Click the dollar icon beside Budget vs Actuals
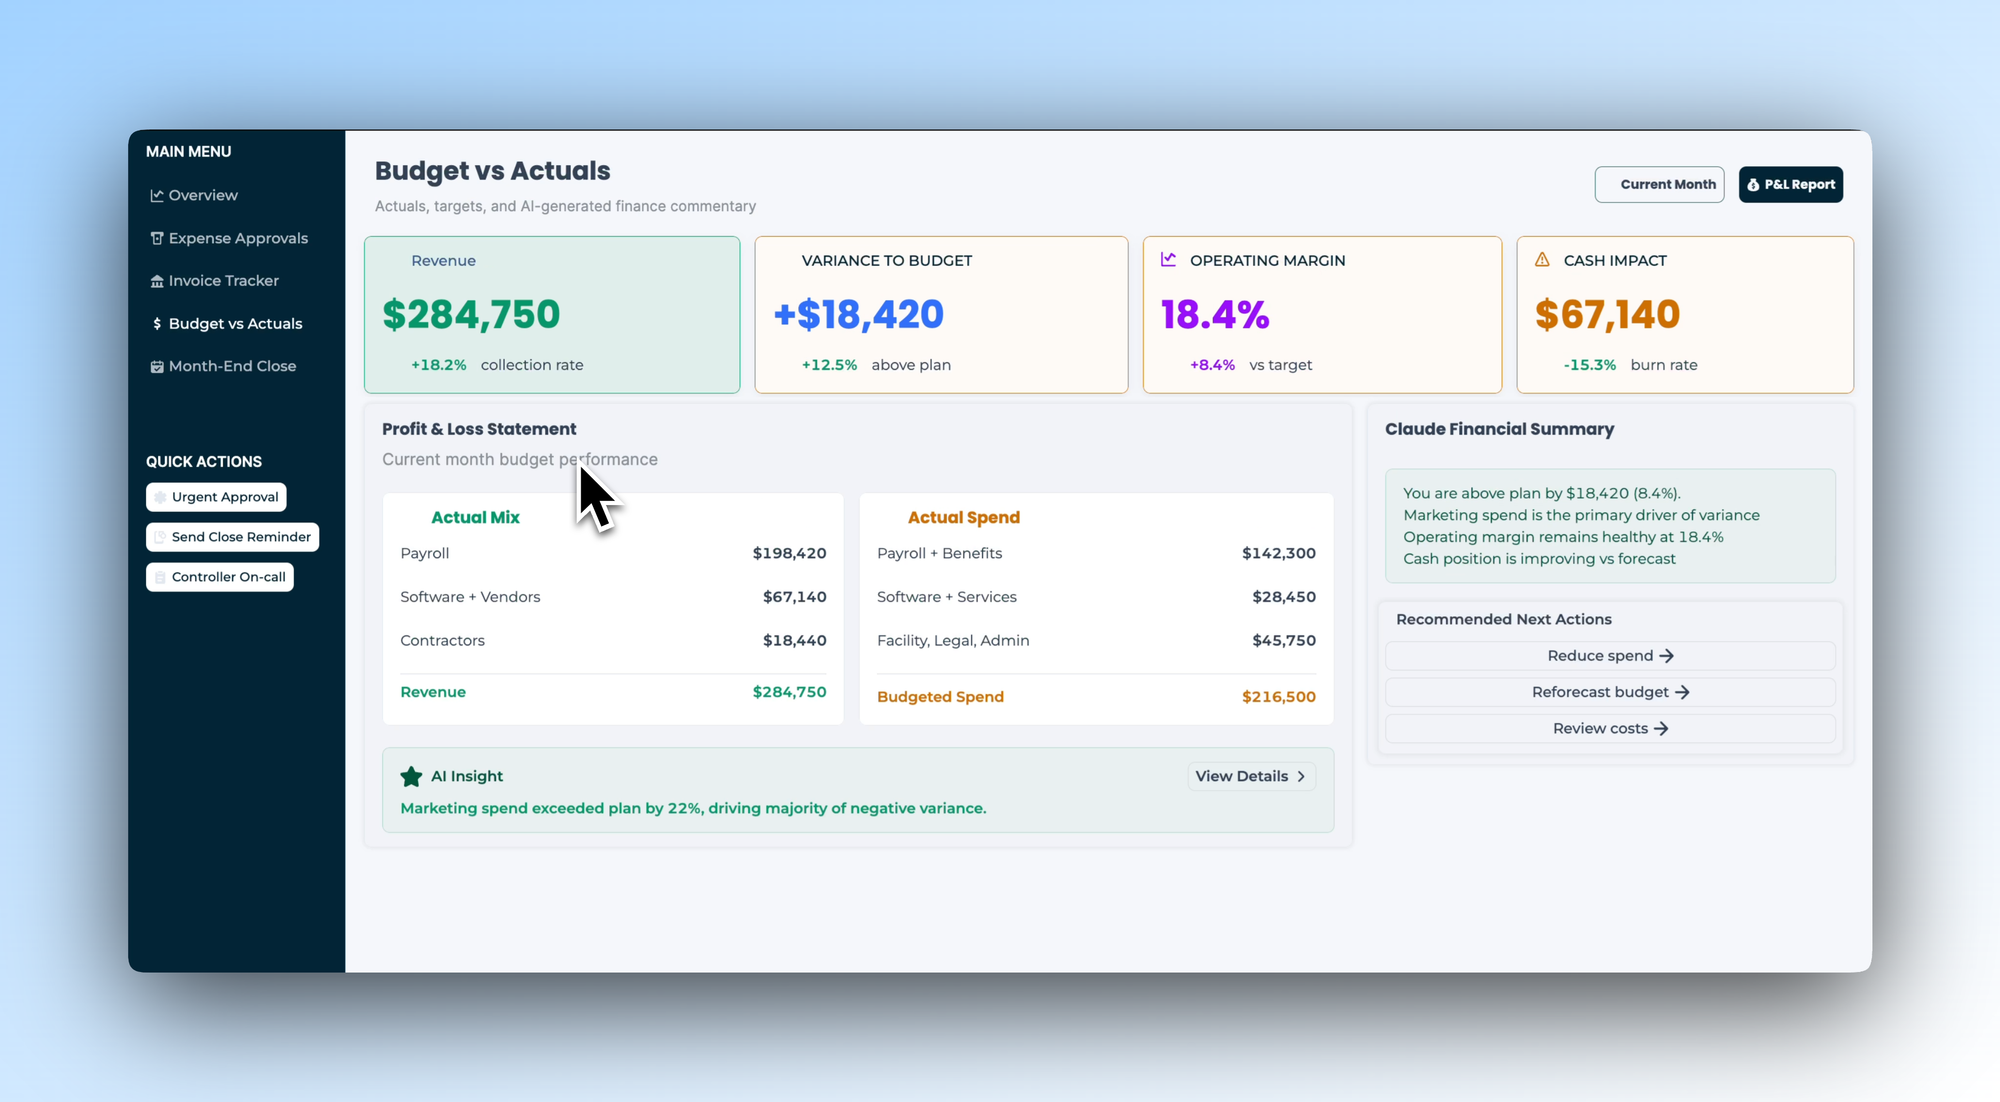Image resolution: width=2000 pixels, height=1102 pixels. click(x=157, y=324)
